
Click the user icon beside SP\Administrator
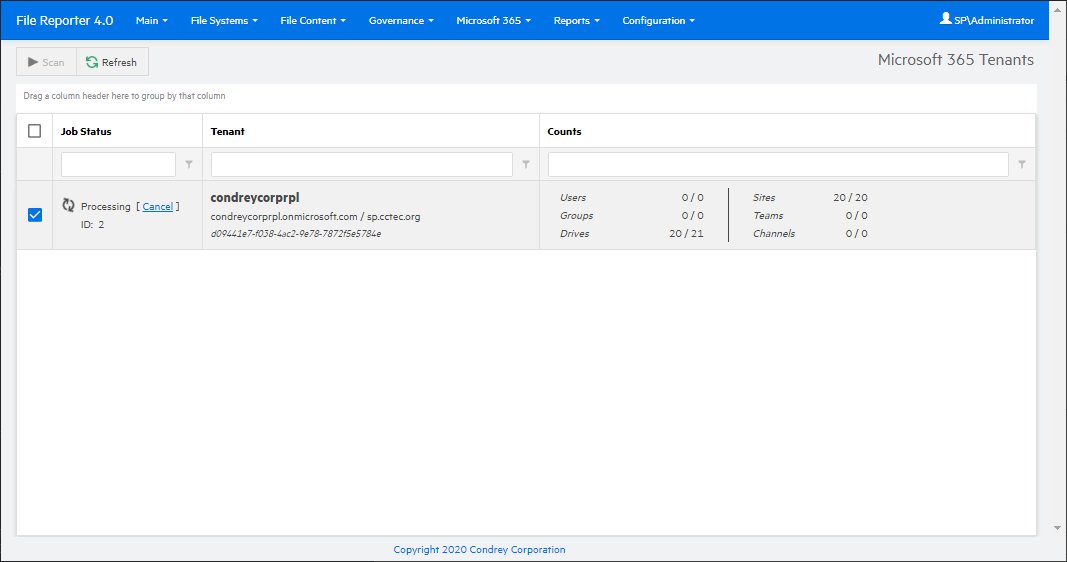(x=945, y=19)
